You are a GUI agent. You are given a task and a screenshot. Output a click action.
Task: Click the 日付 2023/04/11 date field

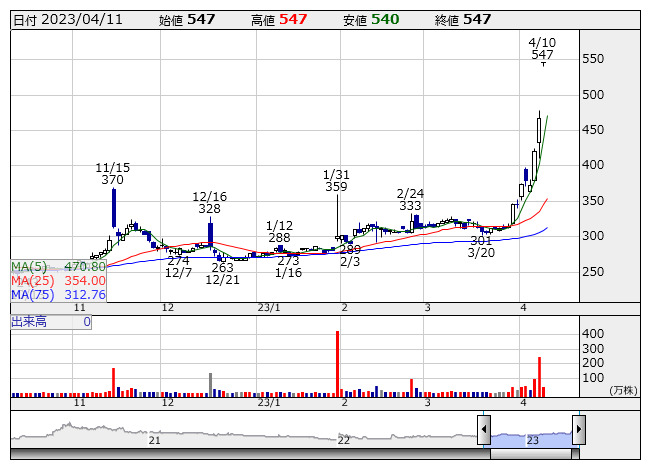[x=67, y=19]
